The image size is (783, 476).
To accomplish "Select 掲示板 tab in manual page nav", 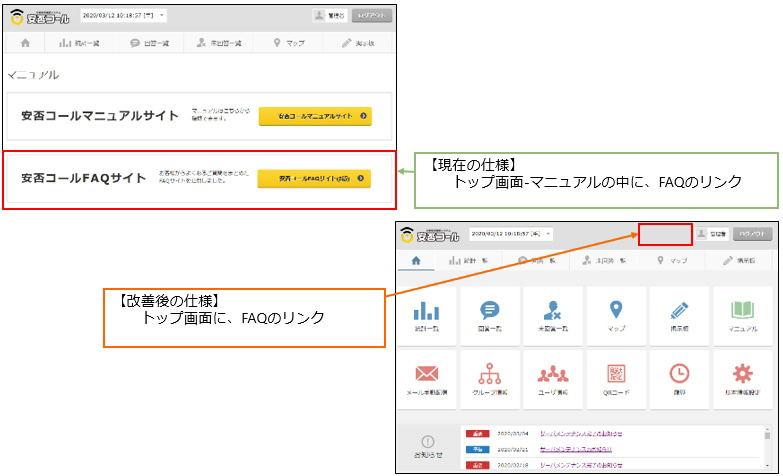I will (x=358, y=43).
